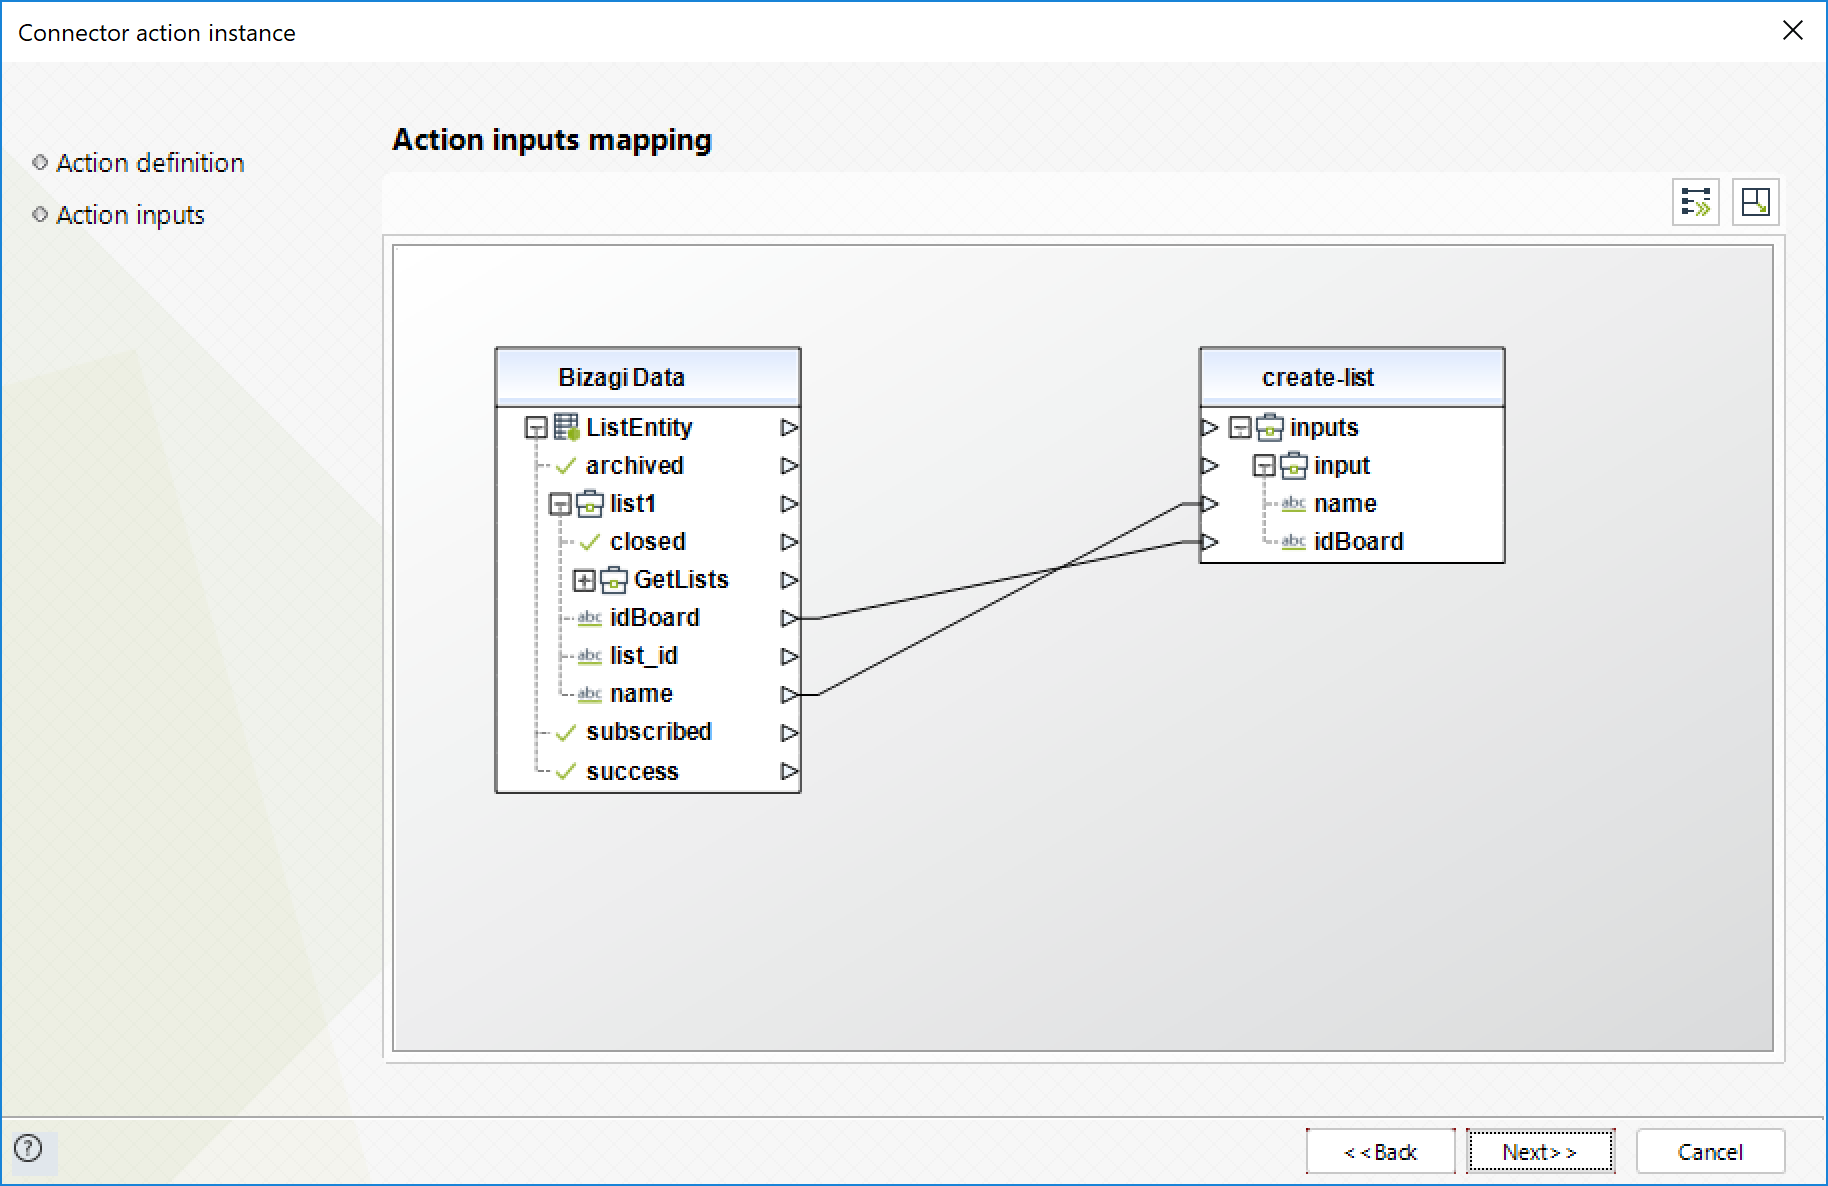Viewport: 1828px width, 1186px height.
Task: Collapse the list1 node
Action: coord(560,504)
